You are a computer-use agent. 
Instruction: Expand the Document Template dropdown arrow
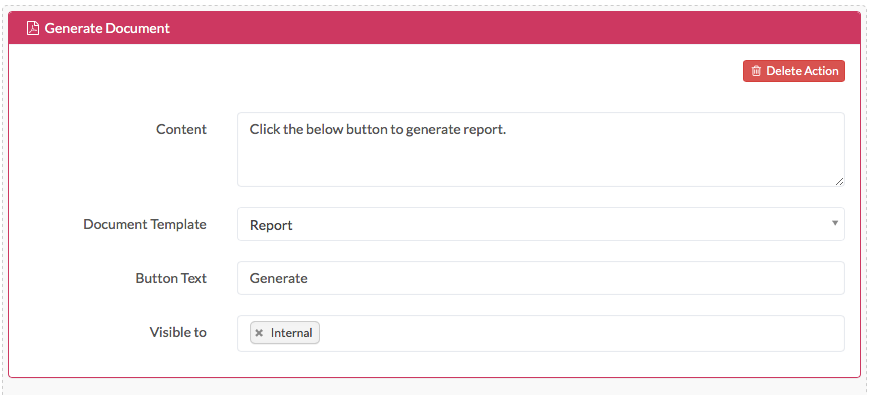[835, 223]
